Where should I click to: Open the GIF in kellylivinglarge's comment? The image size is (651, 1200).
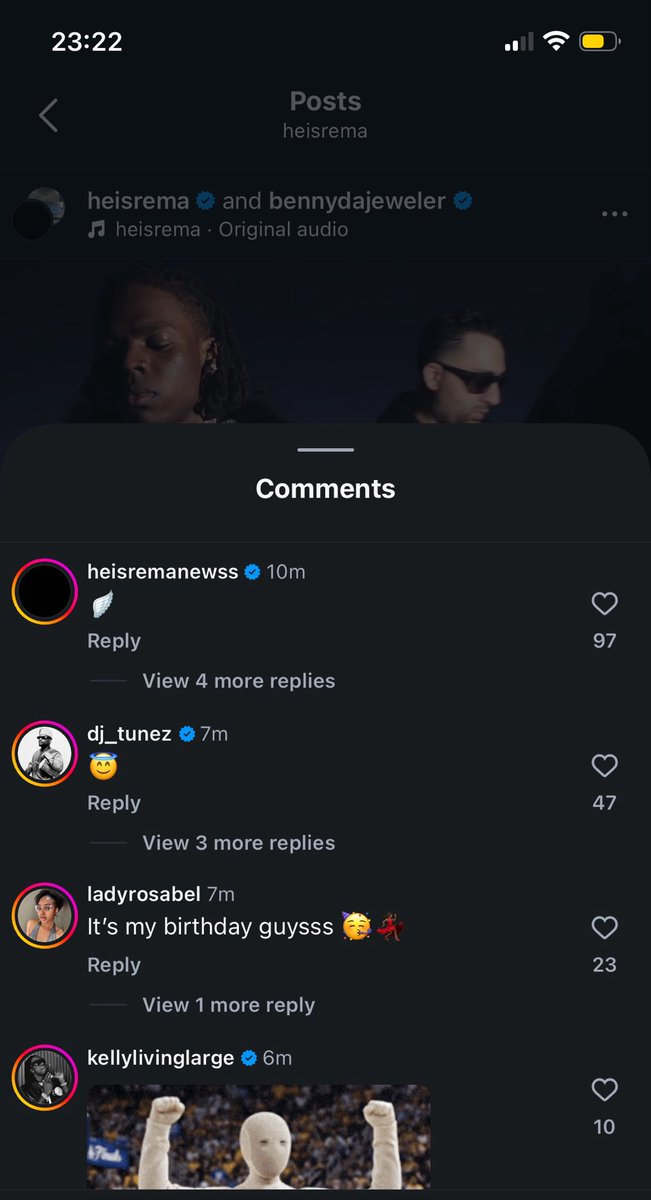(259, 1138)
